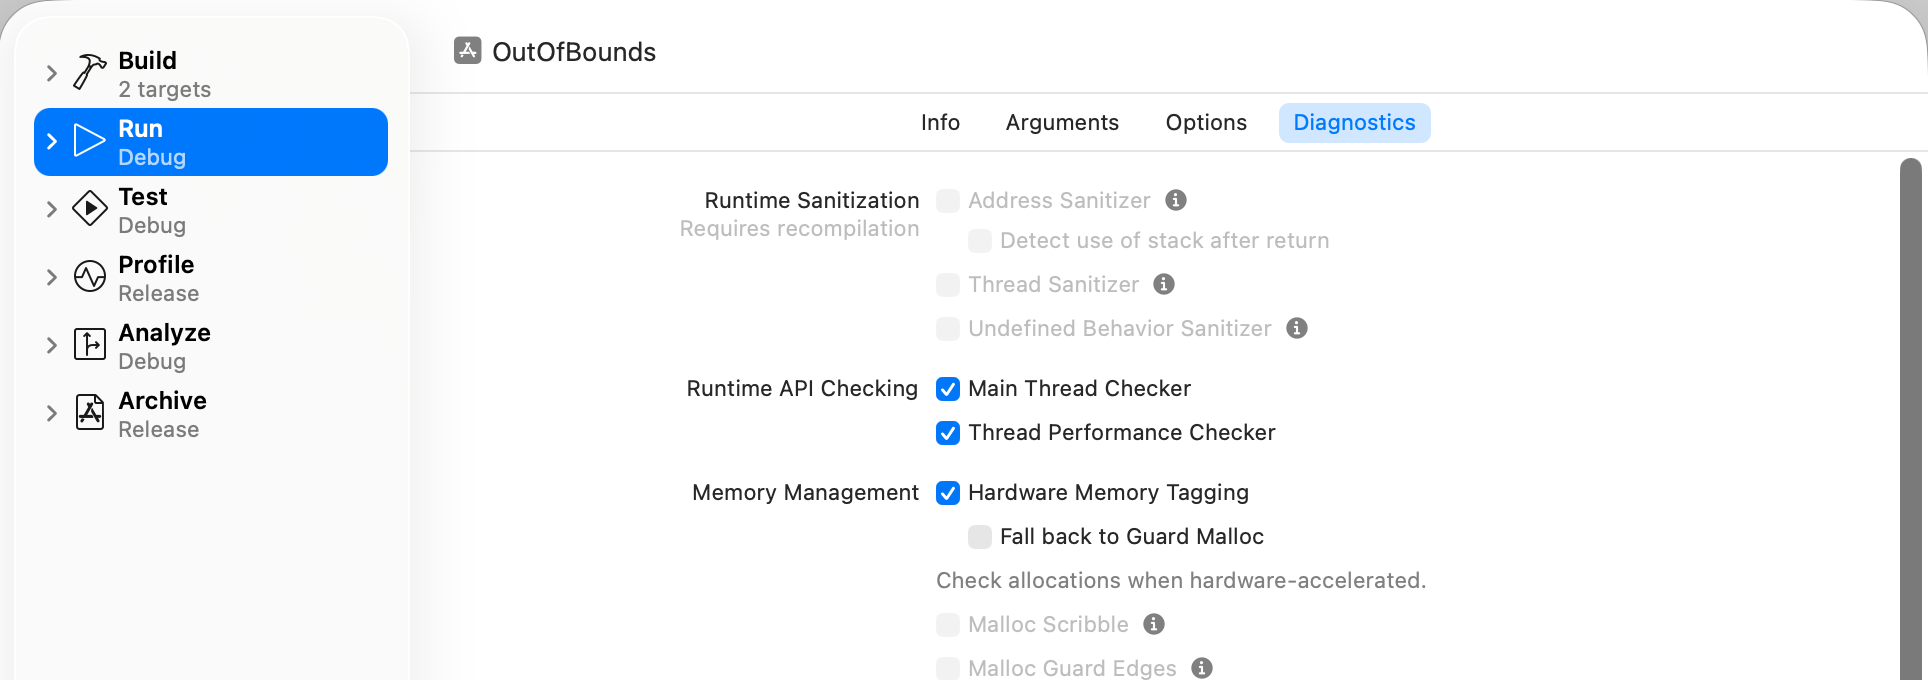Expand the Test action disclosure arrow
This screenshot has height=680, width=1928.
pyautogui.click(x=52, y=209)
